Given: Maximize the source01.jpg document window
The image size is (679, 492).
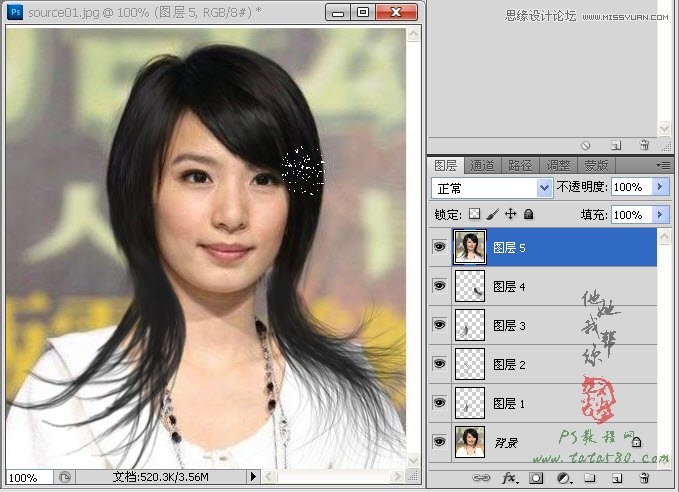Looking at the screenshot, I should [x=363, y=12].
